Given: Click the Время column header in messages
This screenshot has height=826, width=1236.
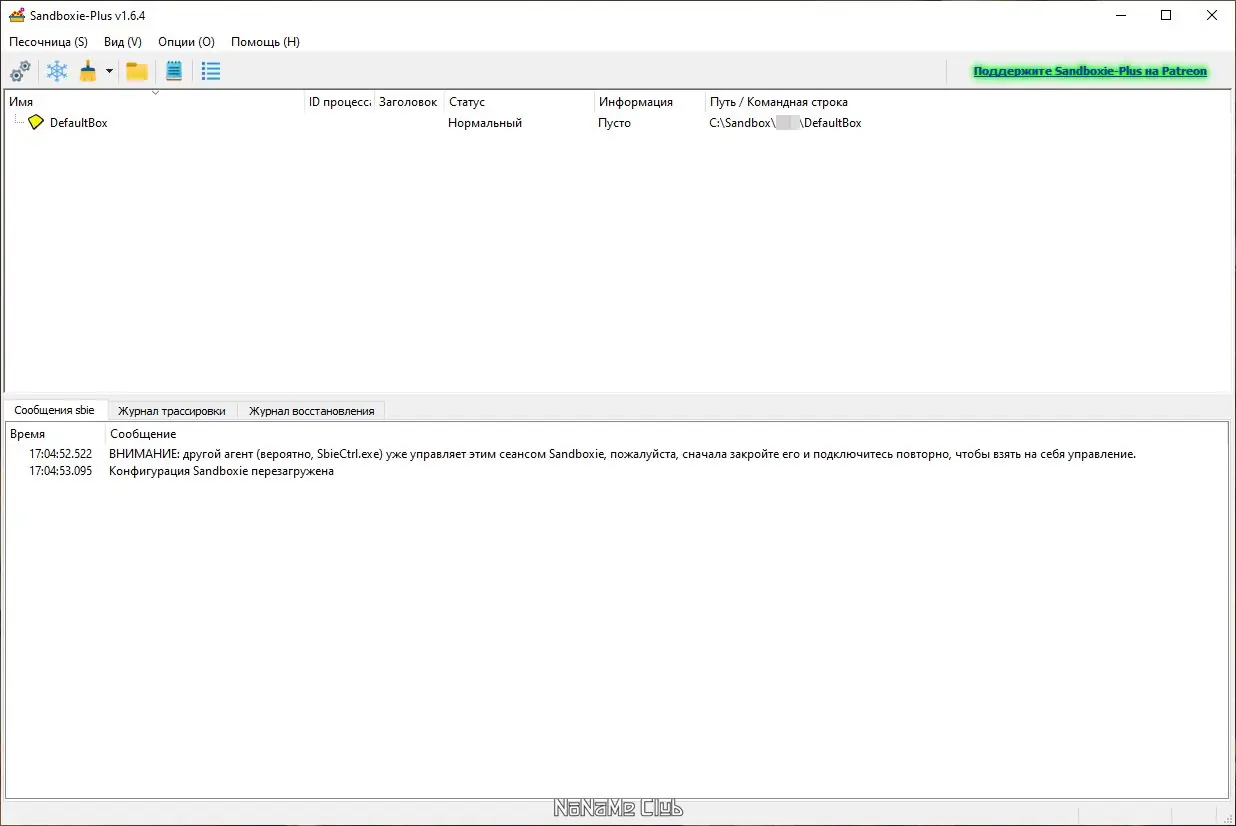Looking at the screenshot, I should (x=55, y=434).
